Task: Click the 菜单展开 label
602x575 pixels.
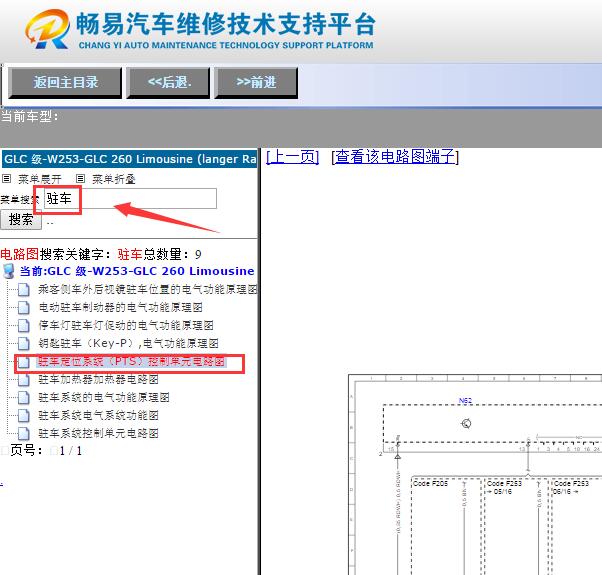Action: click(40, 179)
